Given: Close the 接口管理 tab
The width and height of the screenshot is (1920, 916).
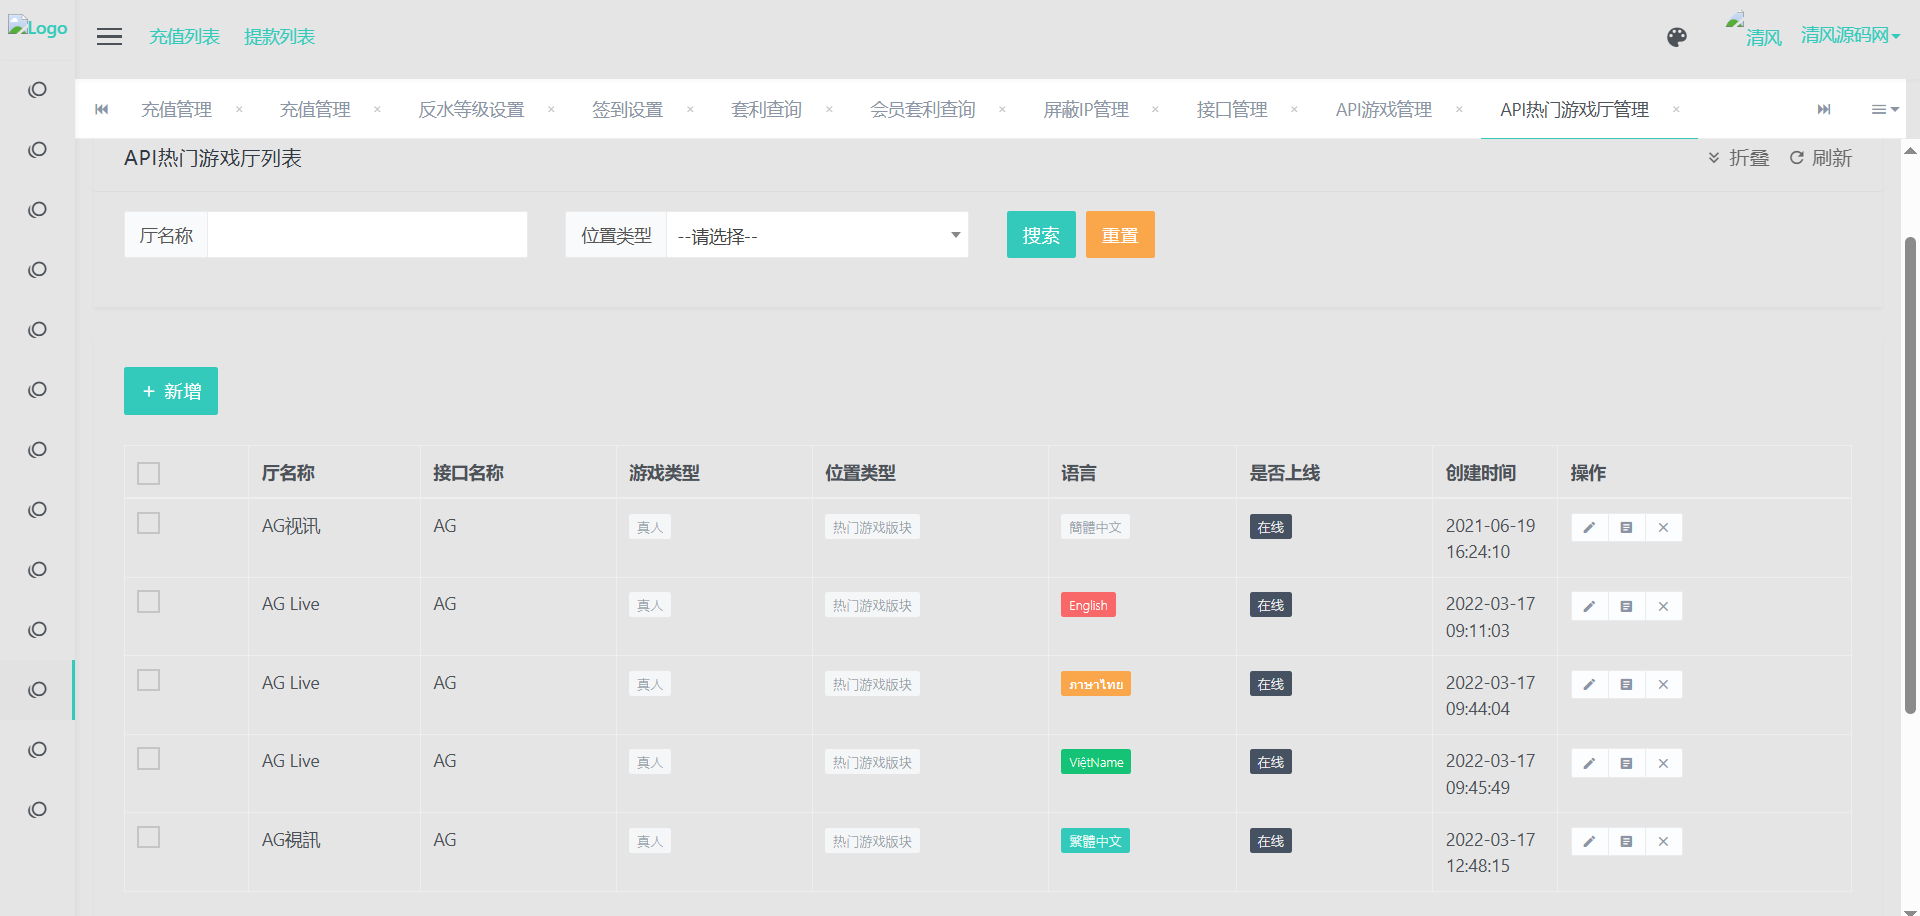Looking at the screenshot, I should coord(1294,109).
